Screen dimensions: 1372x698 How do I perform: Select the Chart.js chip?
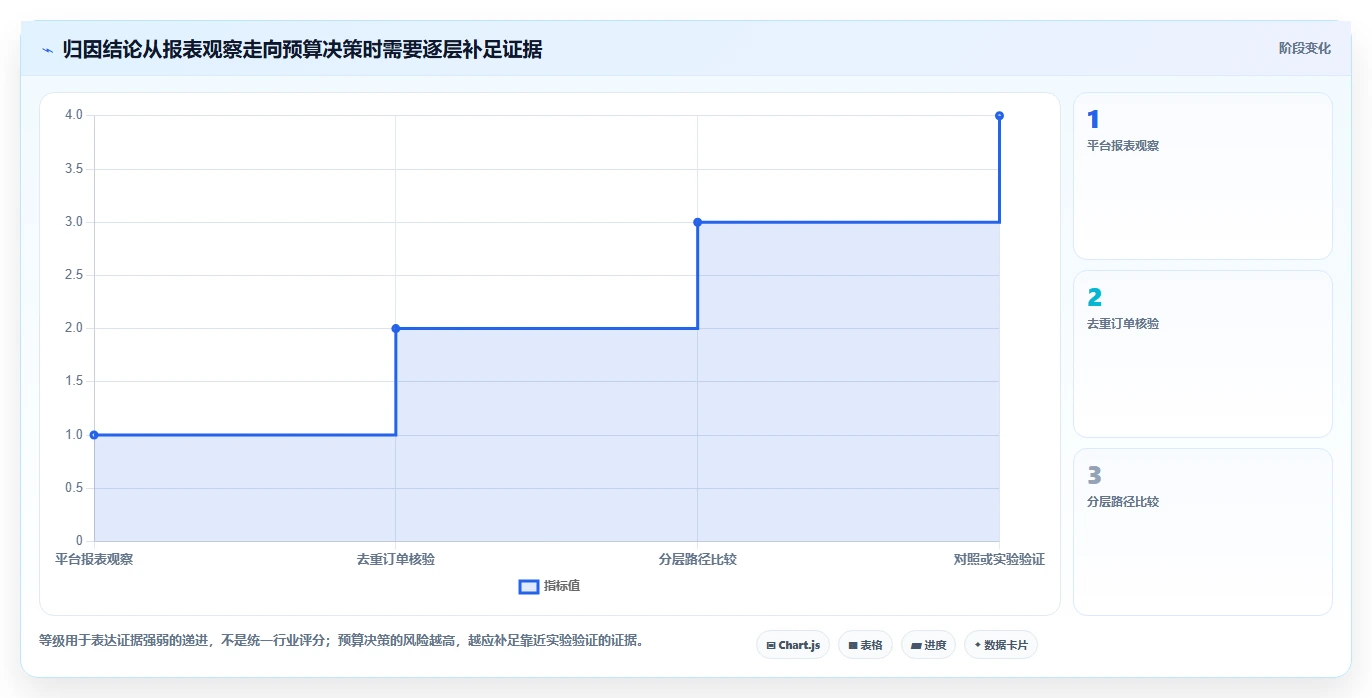[x=793, y=645]
